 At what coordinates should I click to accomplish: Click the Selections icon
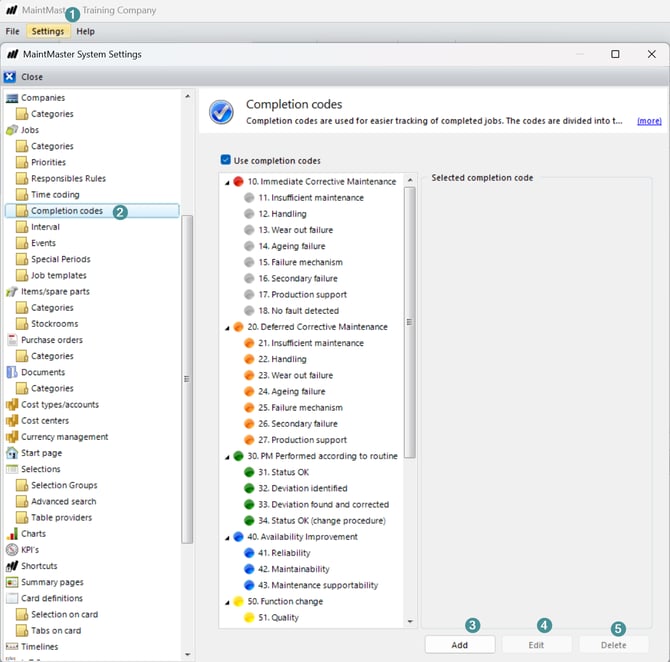coord(12,469)
